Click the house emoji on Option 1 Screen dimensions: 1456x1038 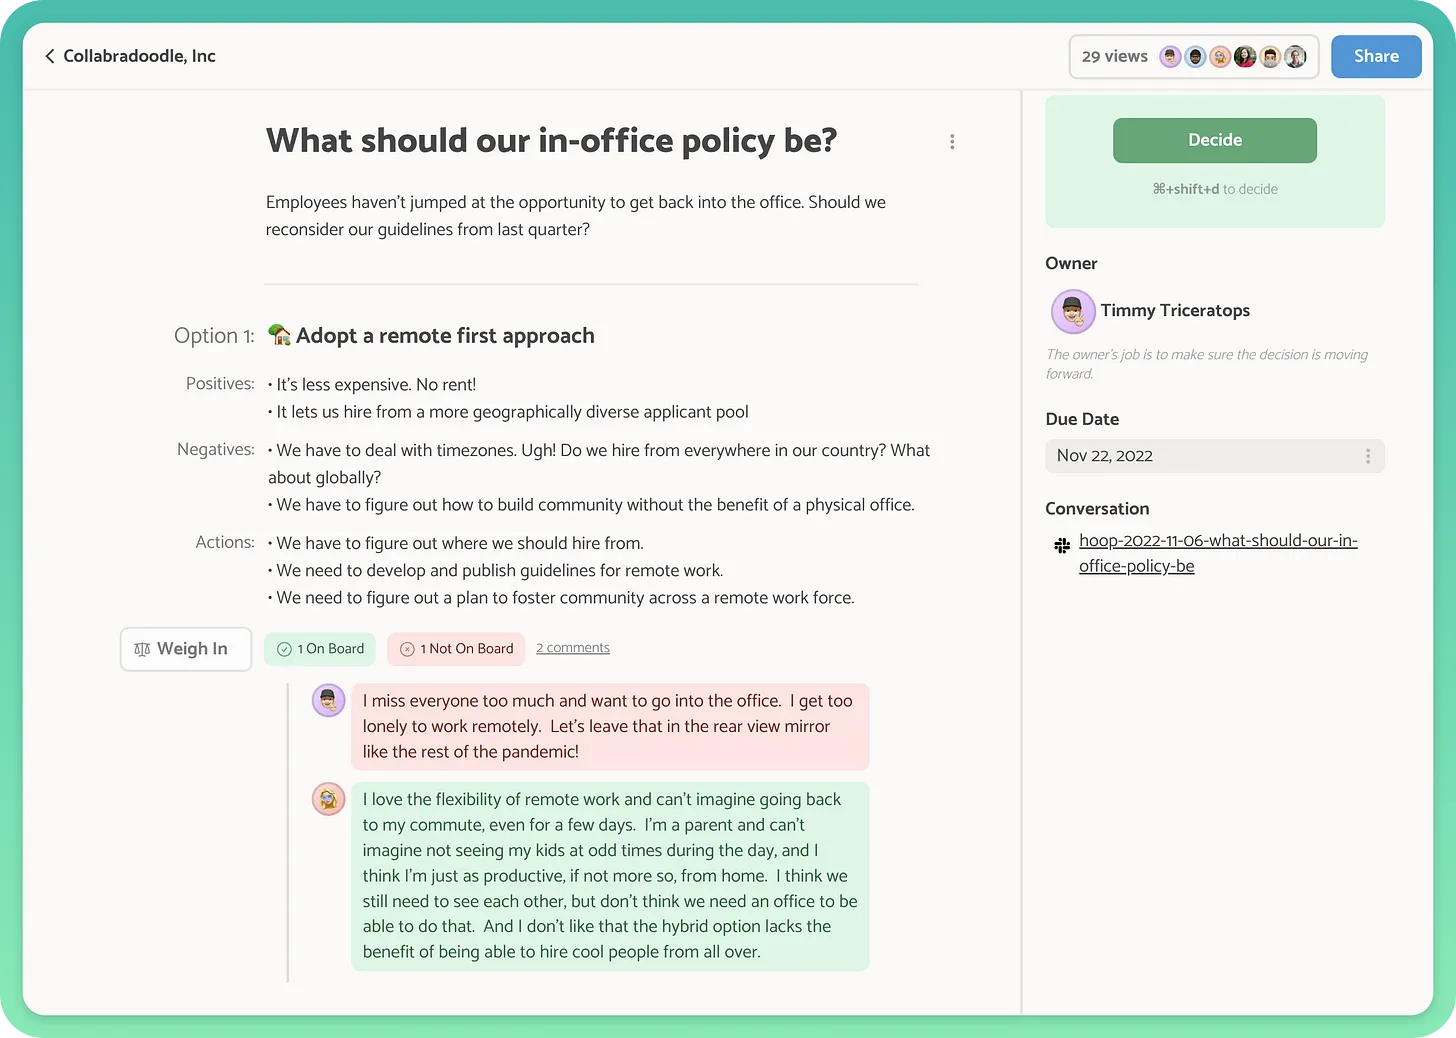[x=279, y=335]
